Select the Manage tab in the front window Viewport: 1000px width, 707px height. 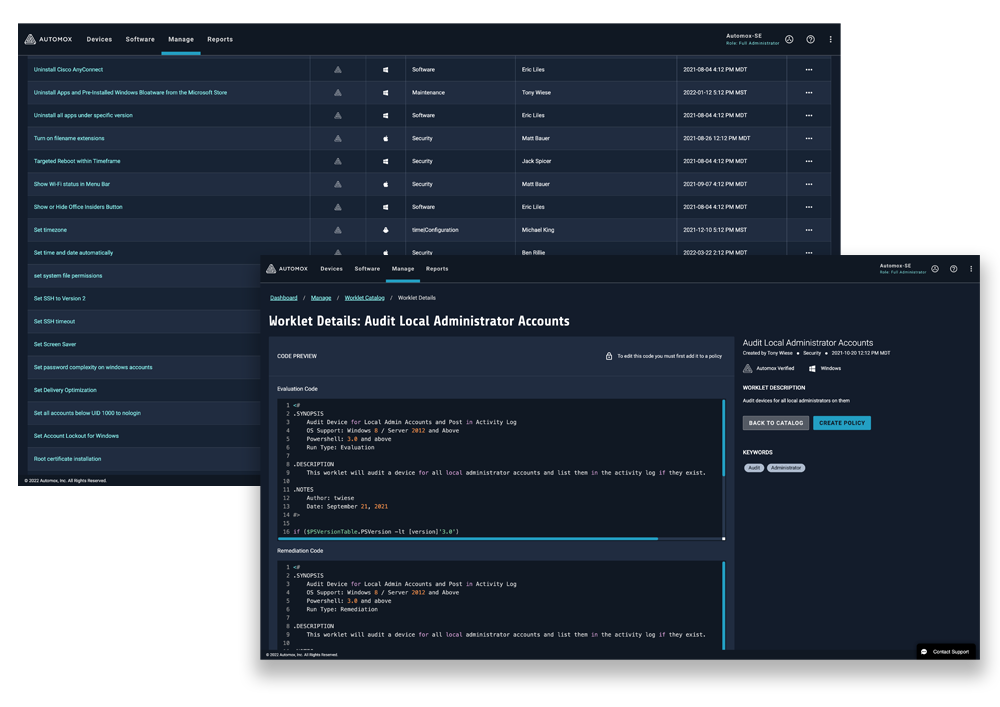[x=403, y=269]
